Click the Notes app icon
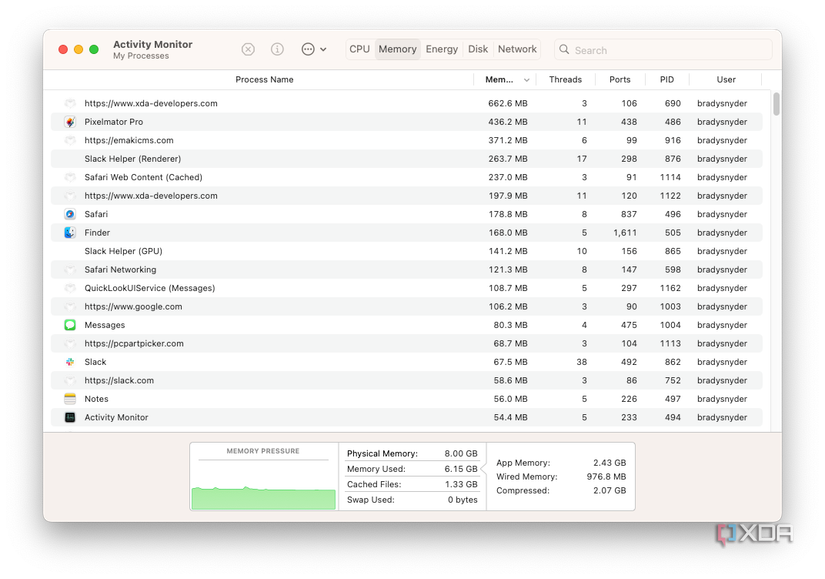 point(70,399)
